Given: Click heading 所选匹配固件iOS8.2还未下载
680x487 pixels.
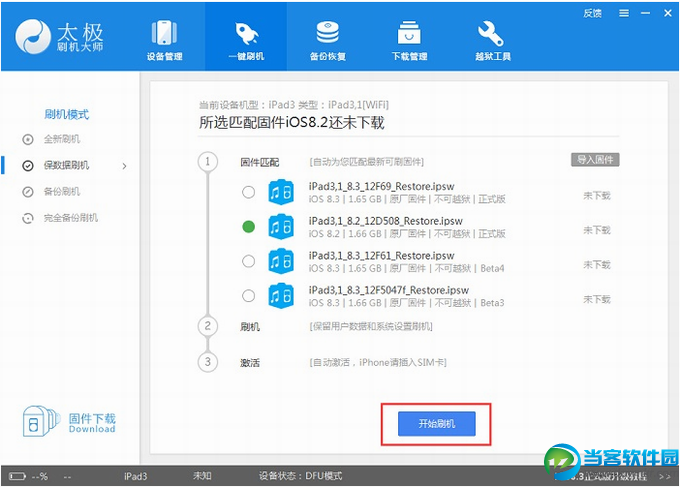Looking at the screenshot, I should pos(291,123).
